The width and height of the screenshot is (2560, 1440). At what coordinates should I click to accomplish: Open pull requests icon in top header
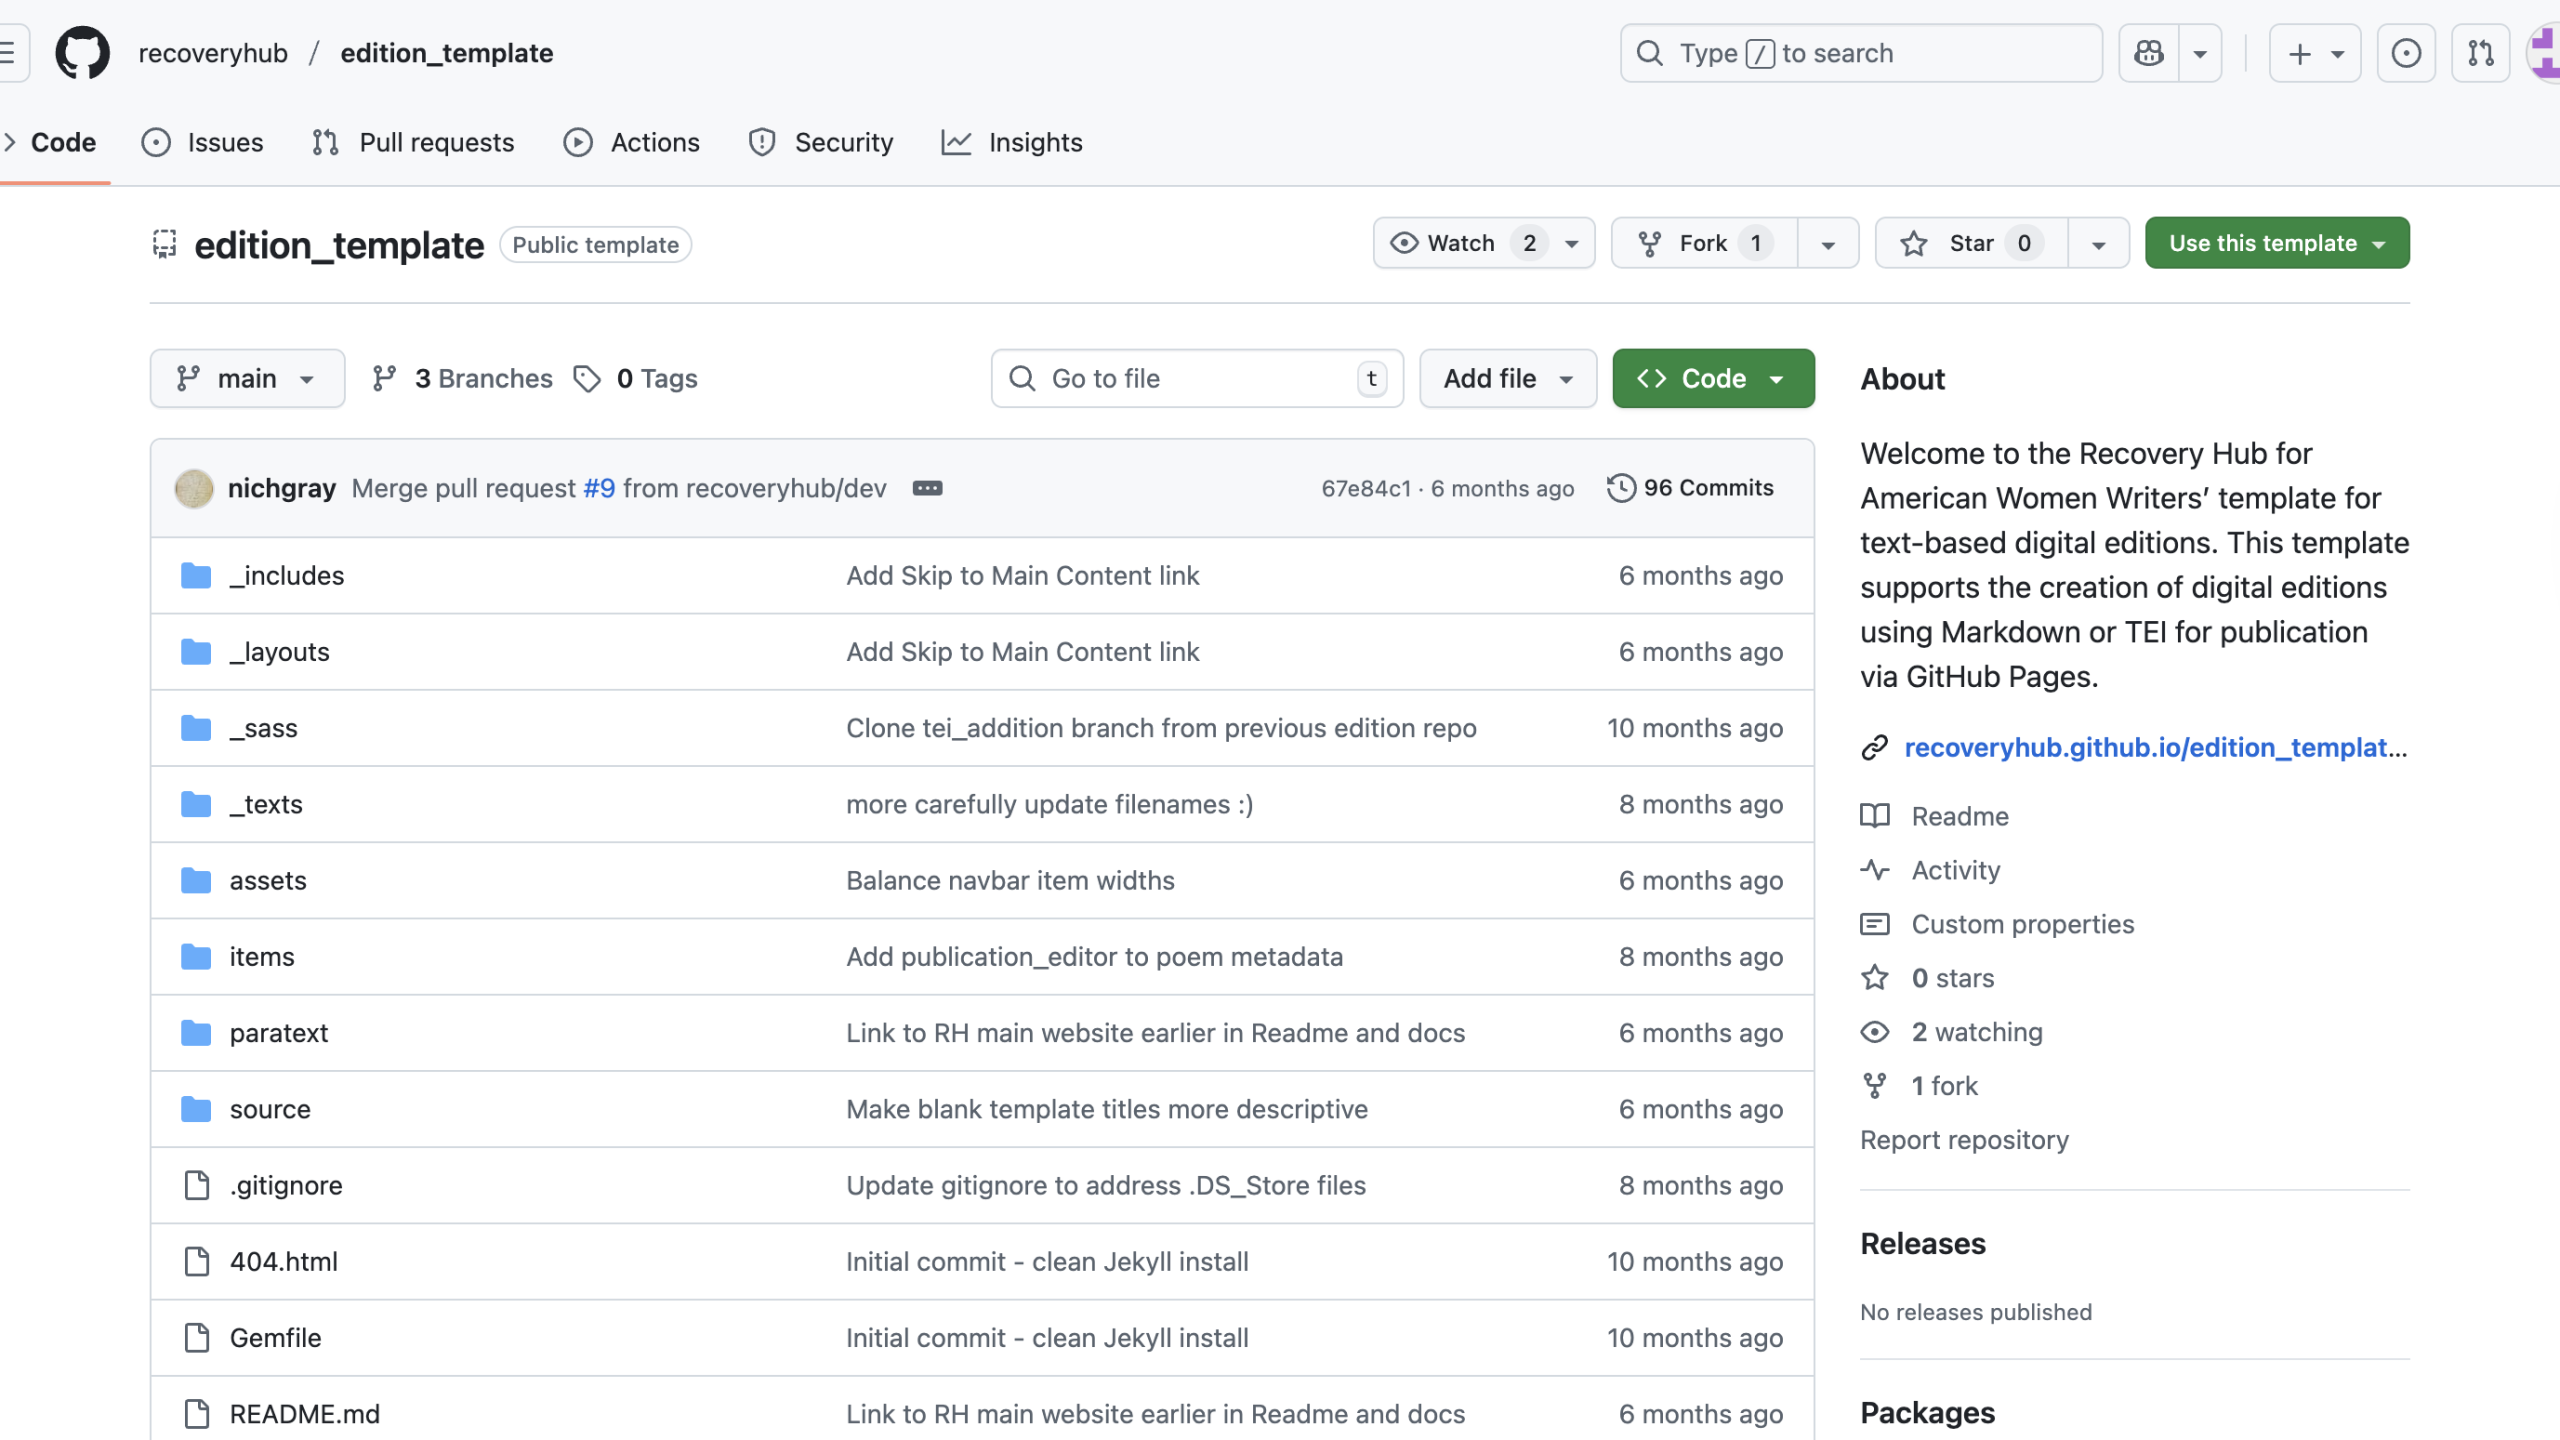(x=2480, y=53)
